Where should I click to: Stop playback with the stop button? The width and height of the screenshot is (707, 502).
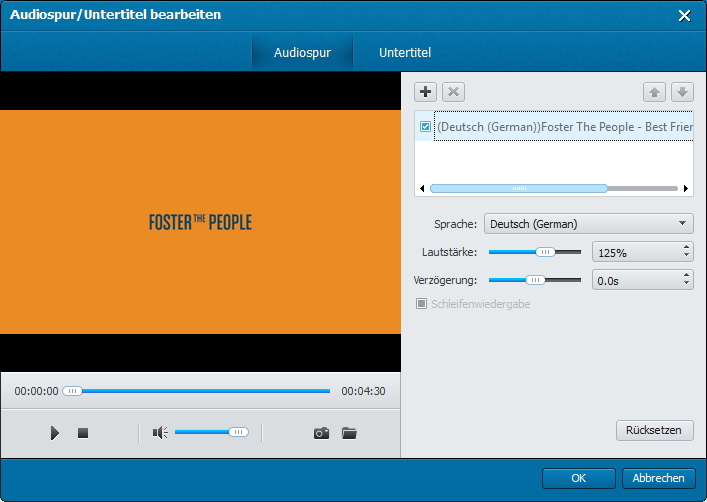(x=83, y=433)
